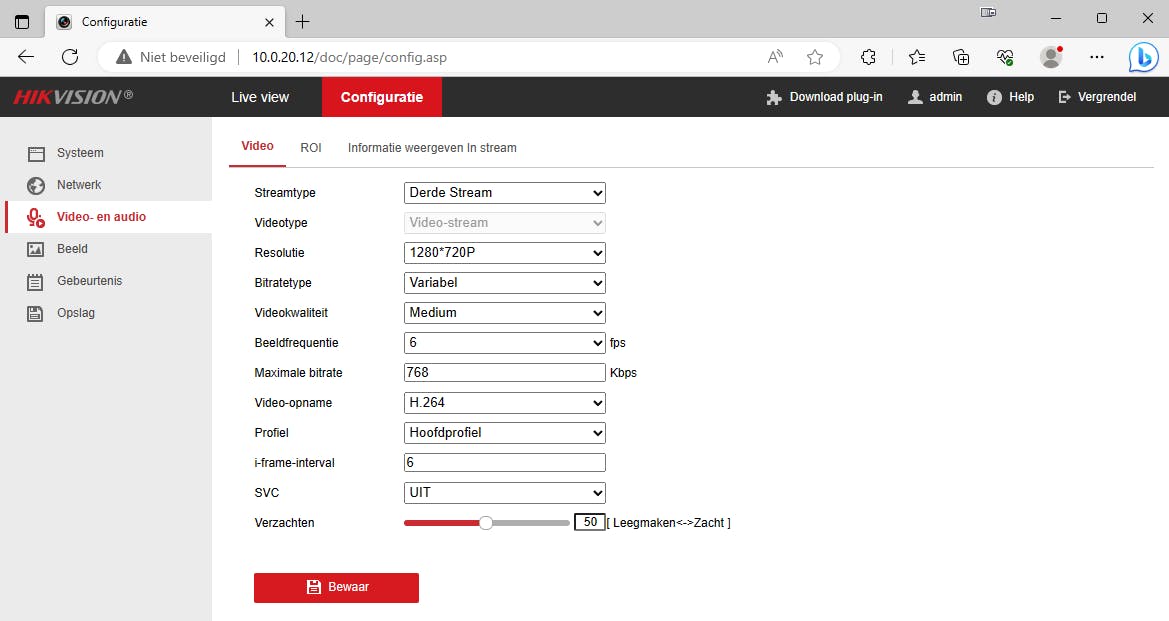Open a new browser tab

(x=302, y=22)
